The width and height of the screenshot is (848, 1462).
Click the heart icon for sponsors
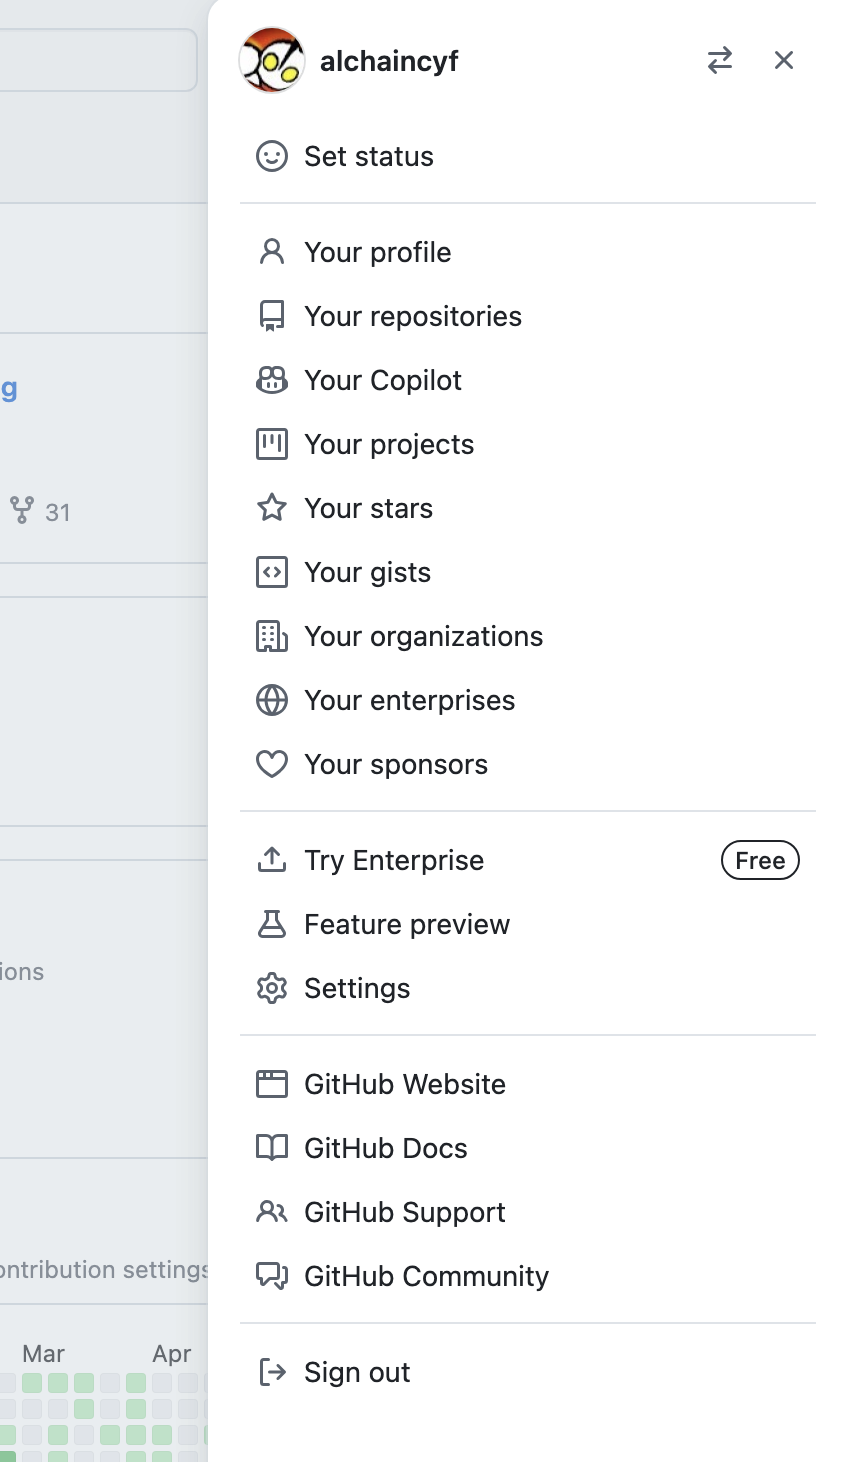pos(272,765)
